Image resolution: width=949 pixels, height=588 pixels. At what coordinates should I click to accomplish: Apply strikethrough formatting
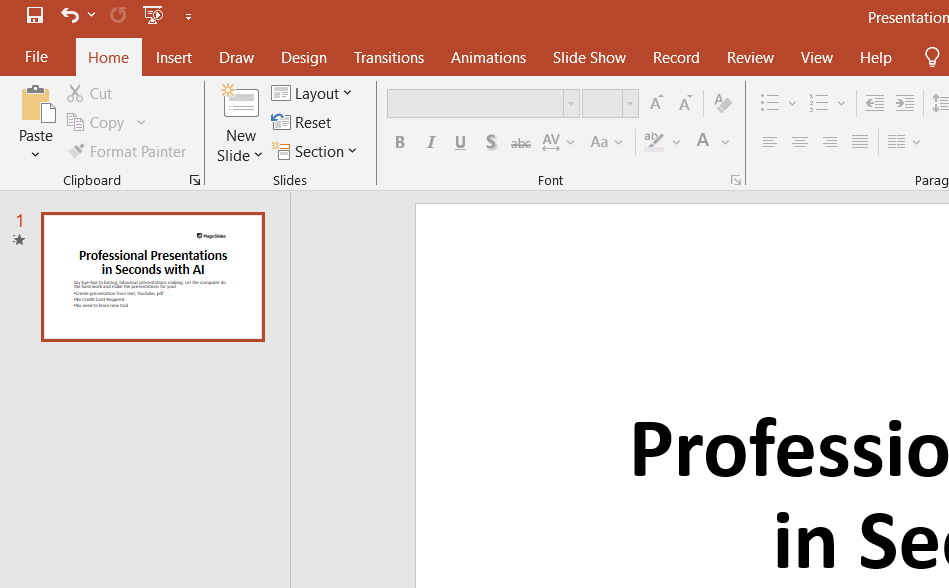tap(520, 142)
